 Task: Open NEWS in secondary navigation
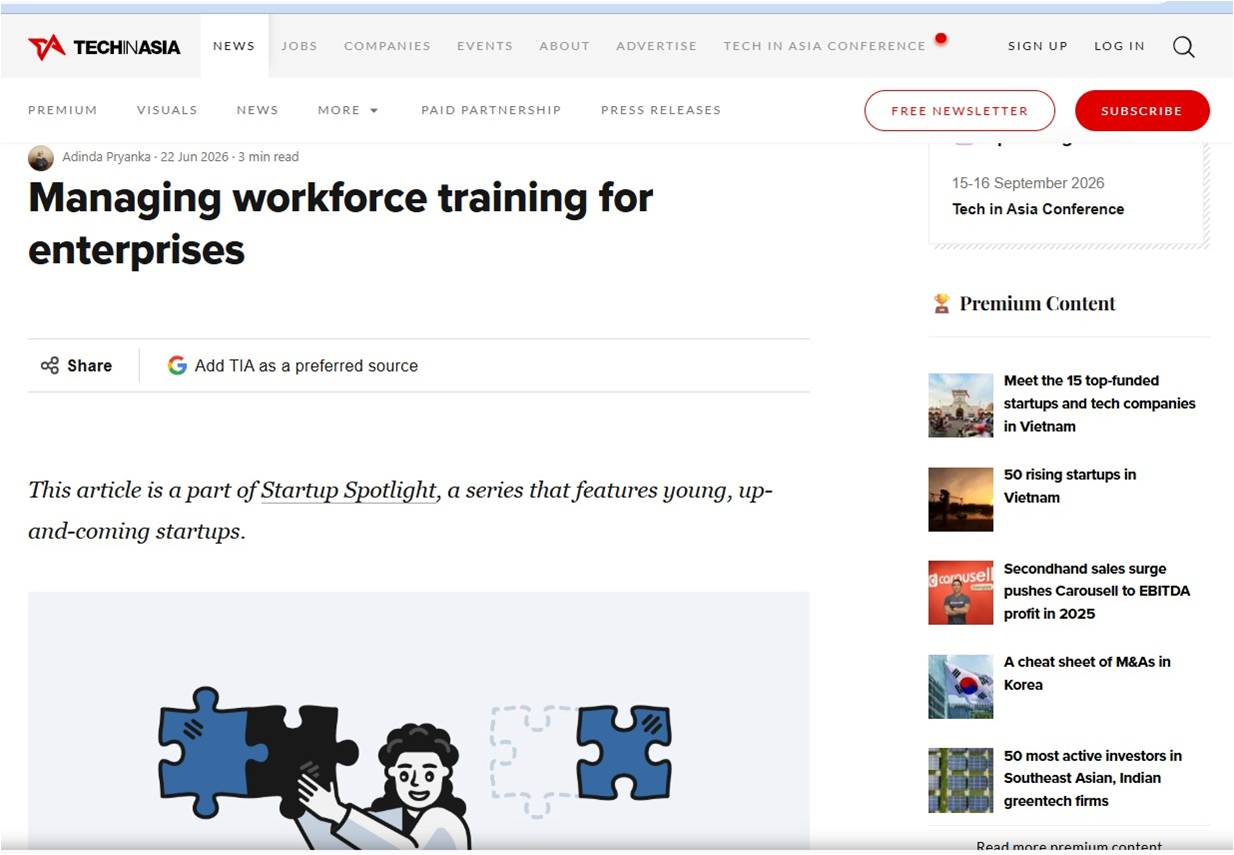coord(257,110)
